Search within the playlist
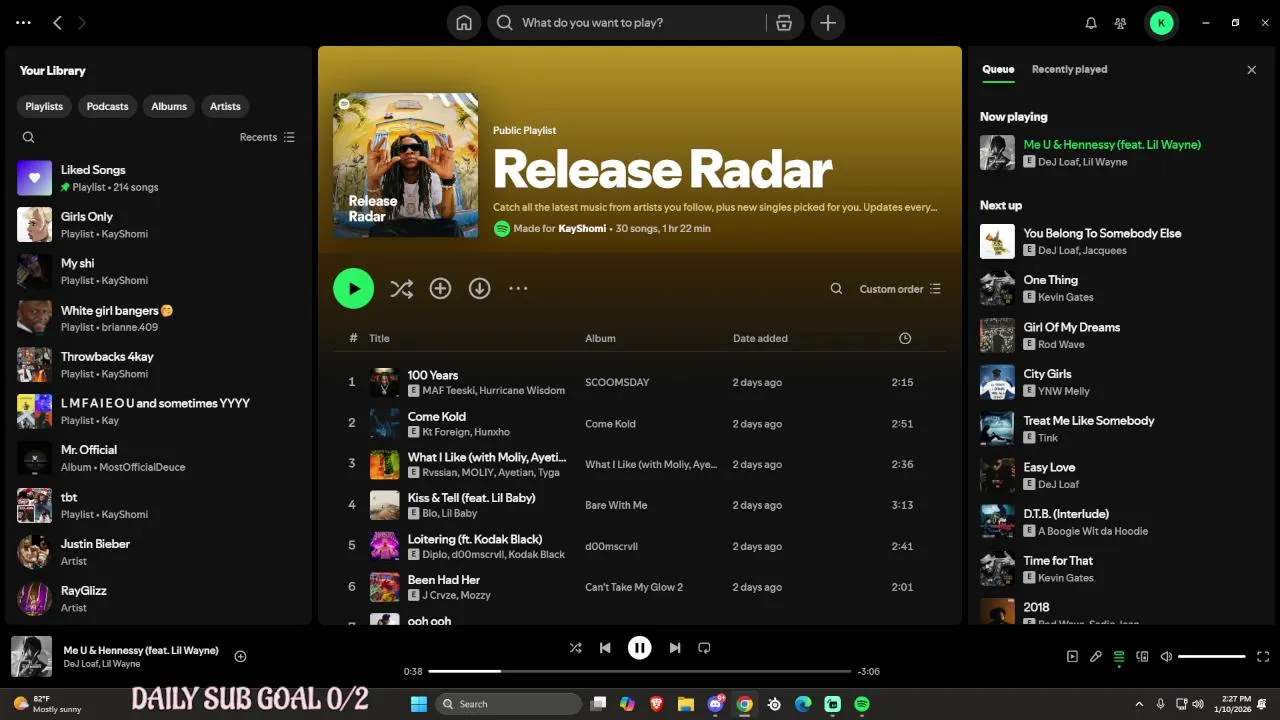 (836, 289)
